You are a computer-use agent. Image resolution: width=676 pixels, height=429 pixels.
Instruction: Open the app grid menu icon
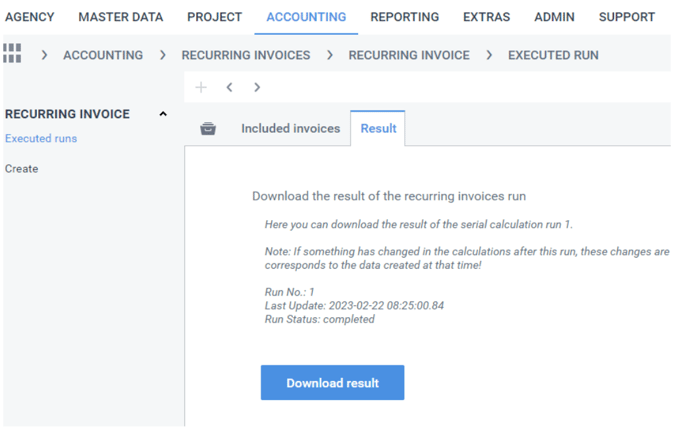click(x=12, y=54)
